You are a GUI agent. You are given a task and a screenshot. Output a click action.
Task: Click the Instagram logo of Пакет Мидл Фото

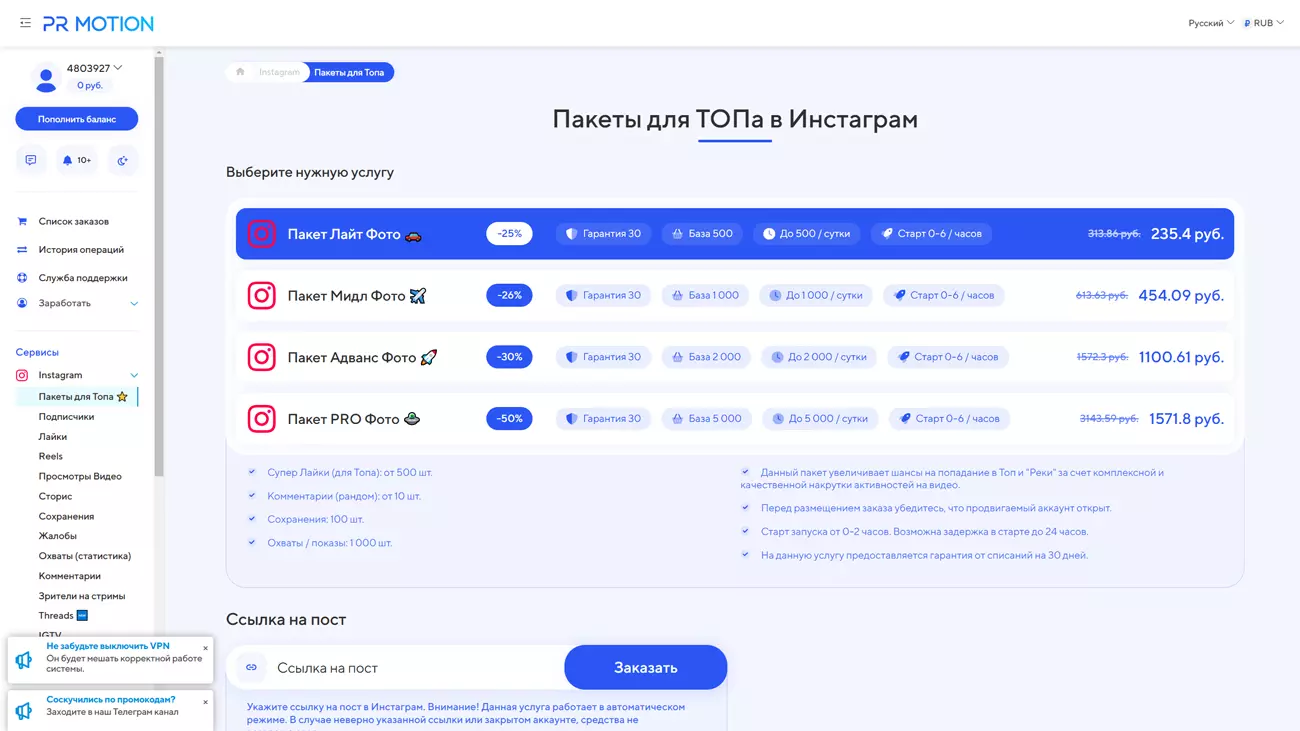[261, 296]
